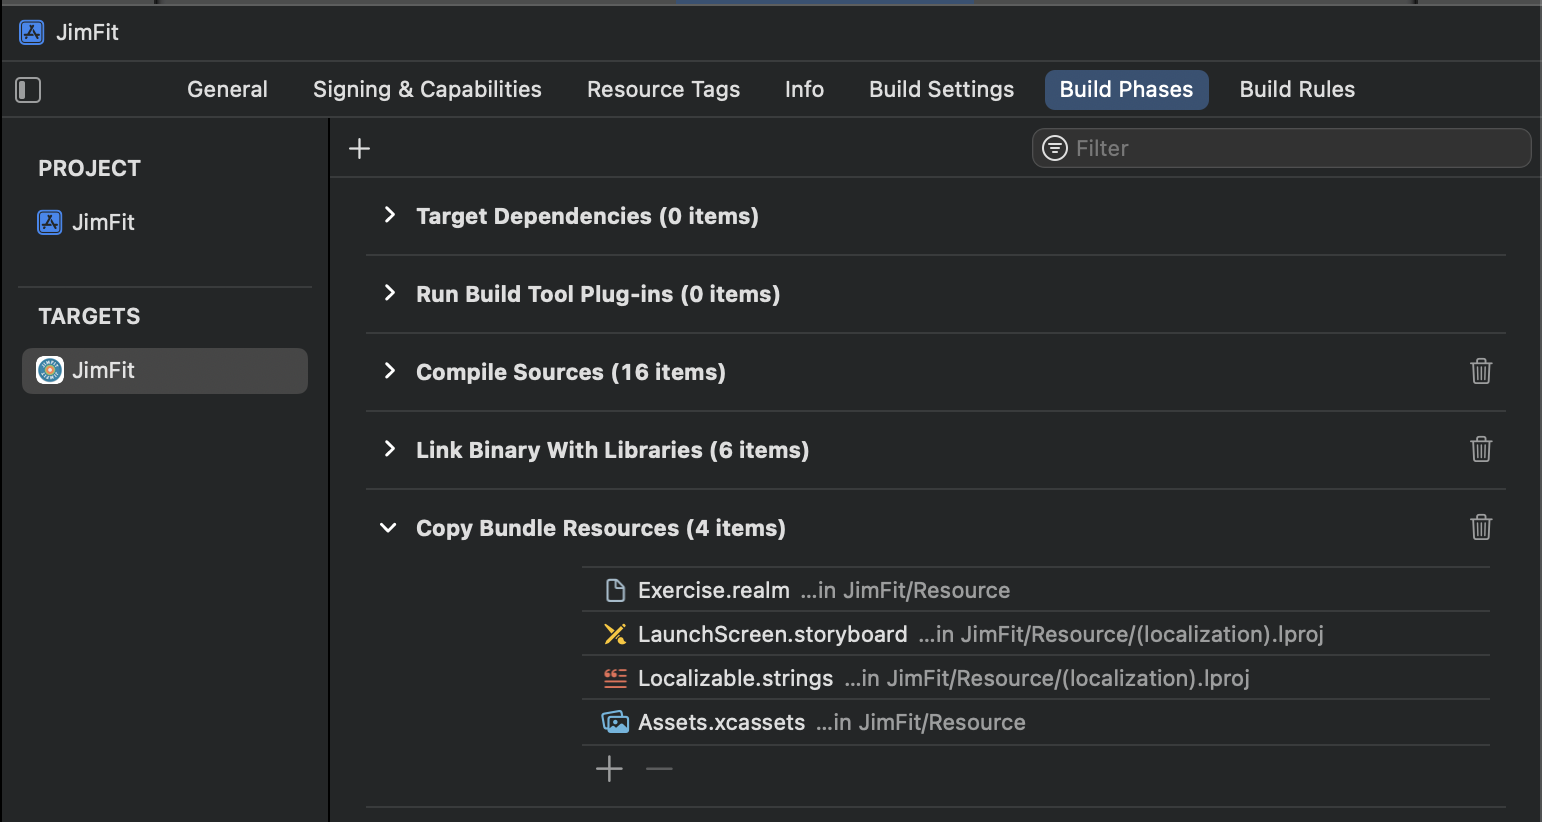The image size is (1542, 822).
Task: Delete the Compile Sources phase via trash icon
Action: tap(1481, 371)
